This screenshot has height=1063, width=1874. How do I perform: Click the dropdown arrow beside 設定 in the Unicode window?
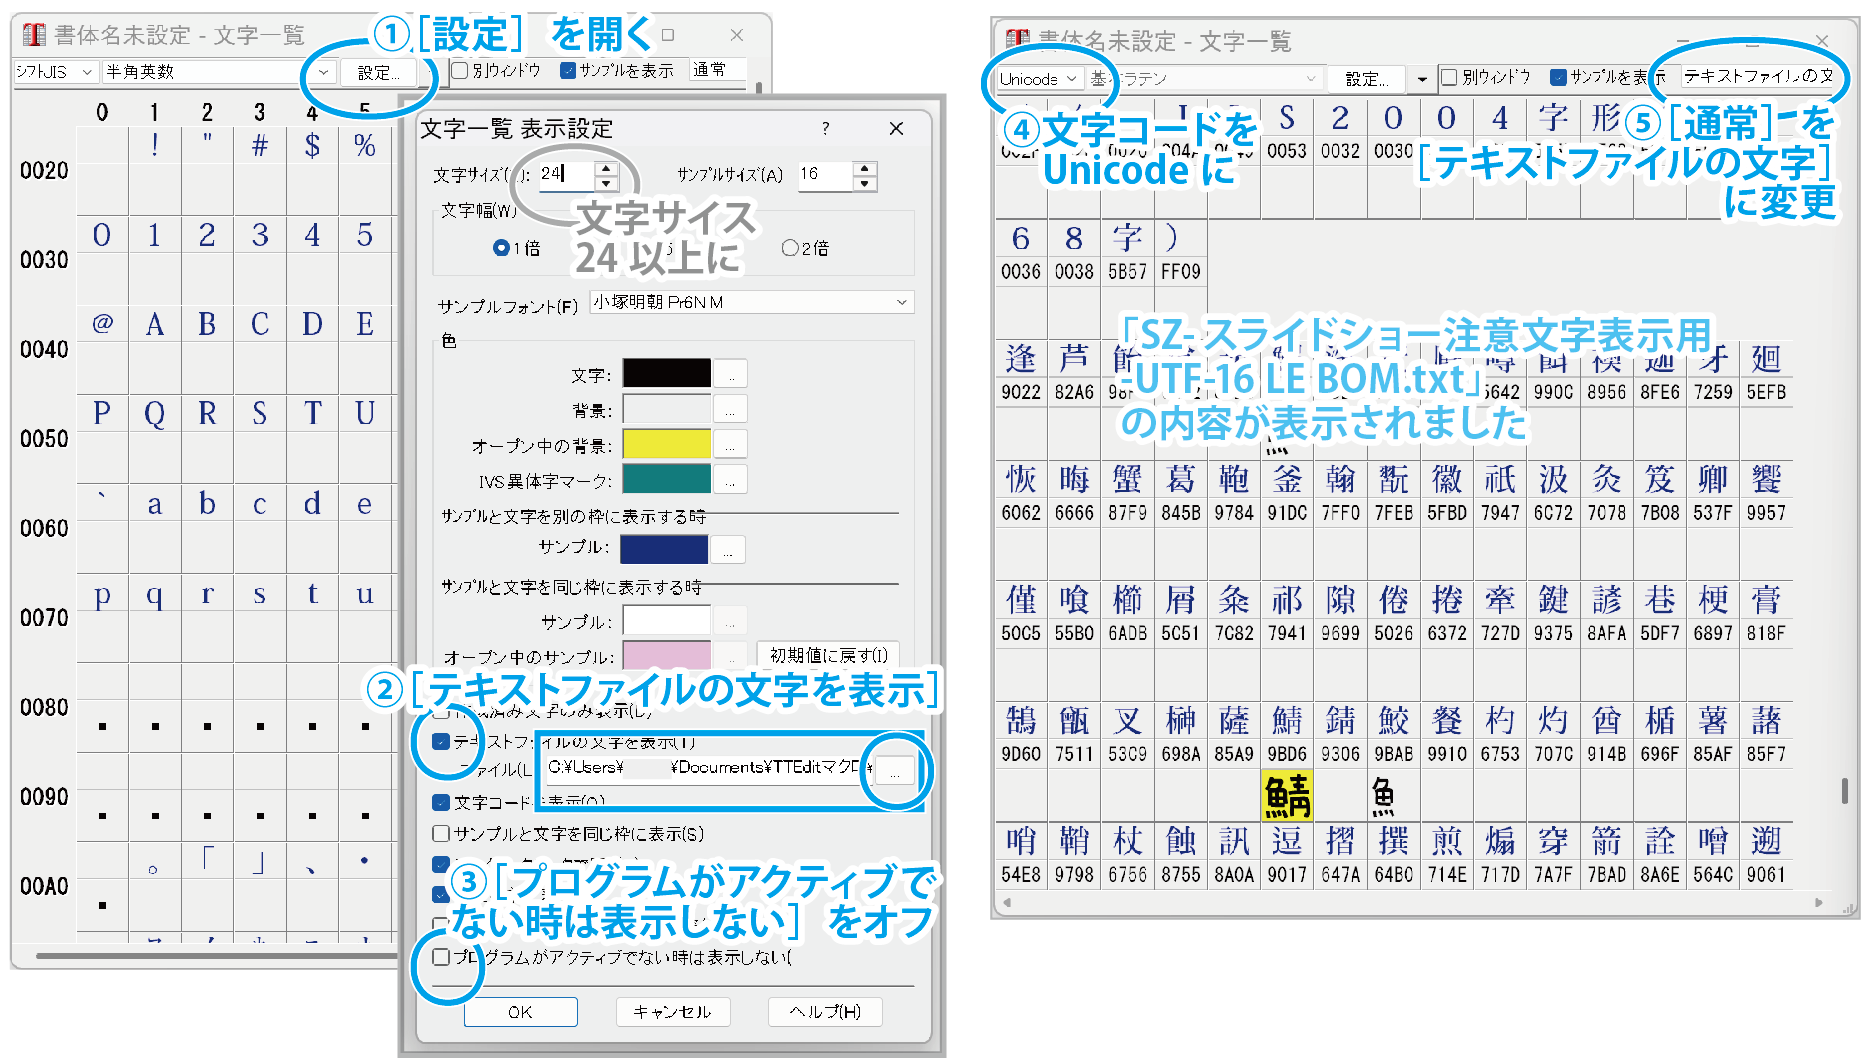tap(1422, 79)
